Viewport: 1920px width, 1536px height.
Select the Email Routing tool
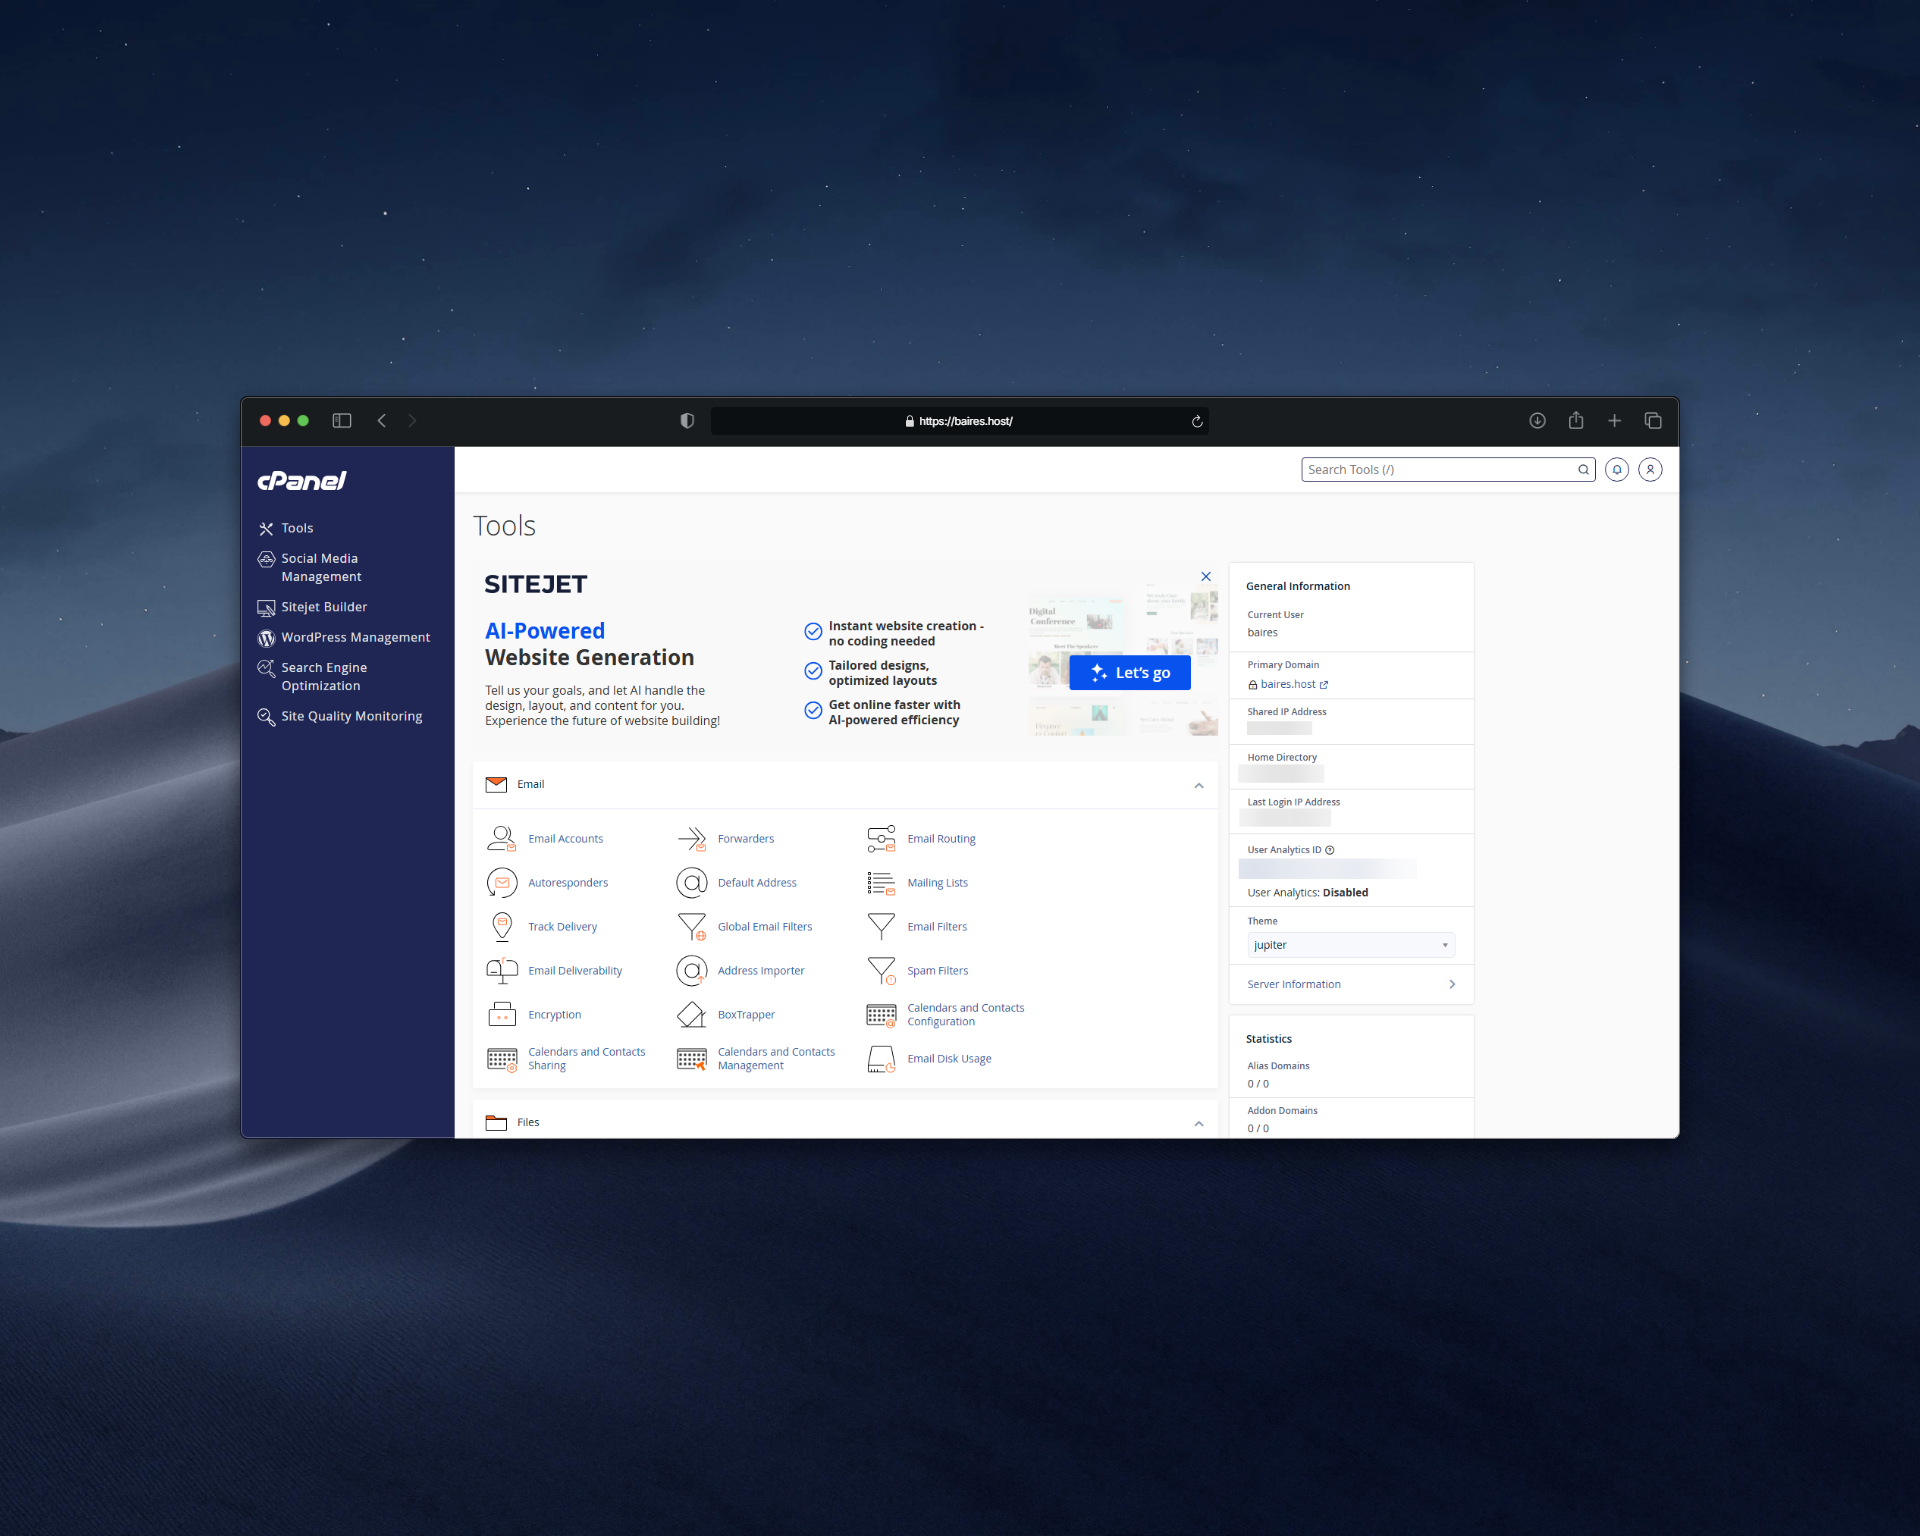point(941,838)
